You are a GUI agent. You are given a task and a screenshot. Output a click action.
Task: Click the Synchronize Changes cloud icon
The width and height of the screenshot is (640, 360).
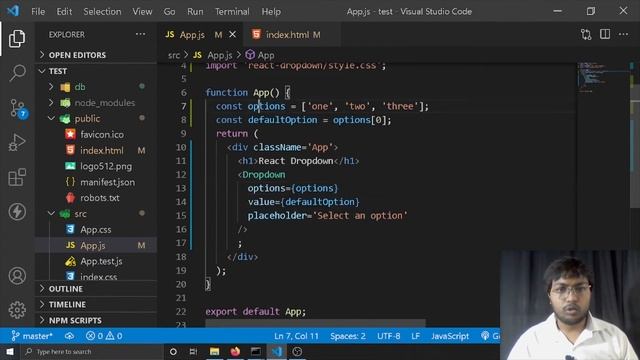tap(69, 336)
